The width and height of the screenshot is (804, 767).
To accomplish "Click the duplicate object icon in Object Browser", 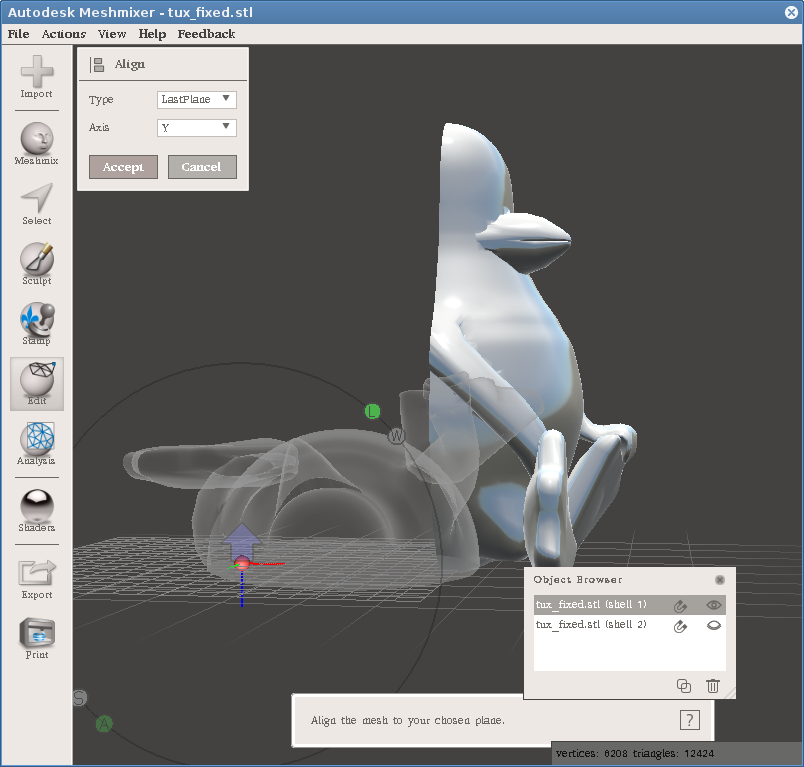I will [684, 685].
